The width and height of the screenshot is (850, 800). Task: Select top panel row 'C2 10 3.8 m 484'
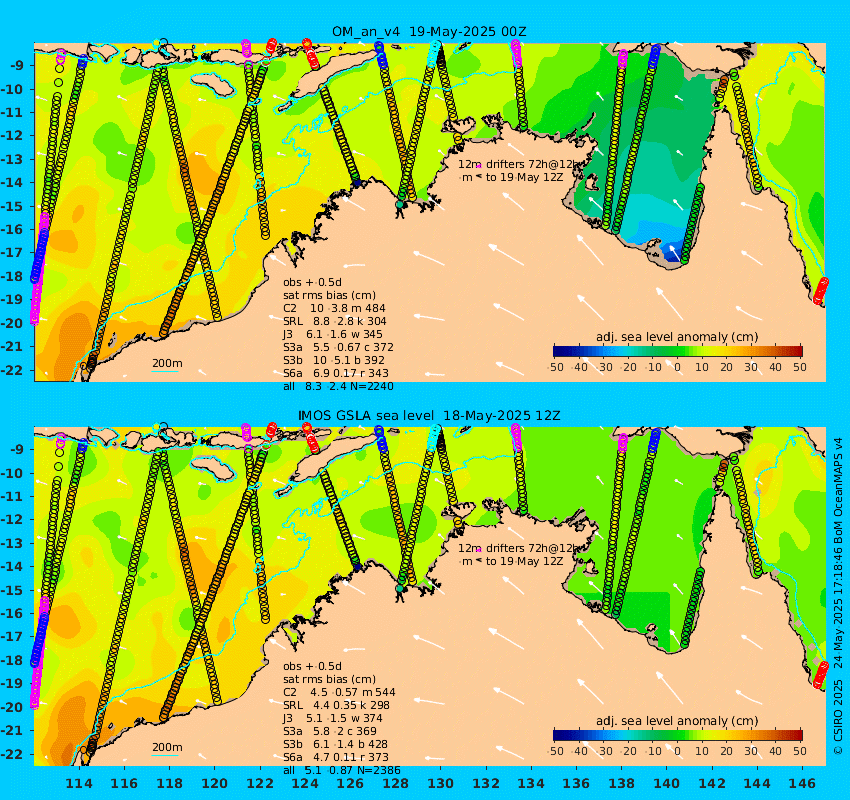[334, 308]
